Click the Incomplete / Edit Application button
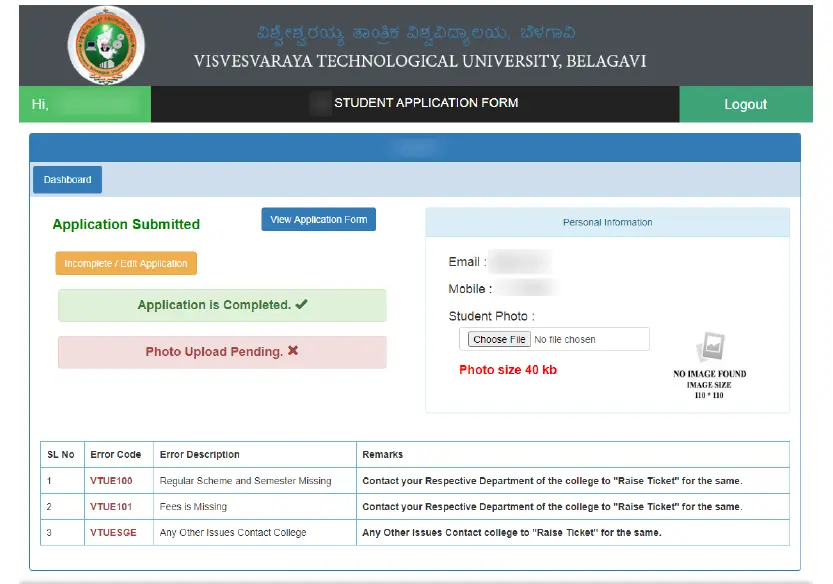 click(126, 264)
